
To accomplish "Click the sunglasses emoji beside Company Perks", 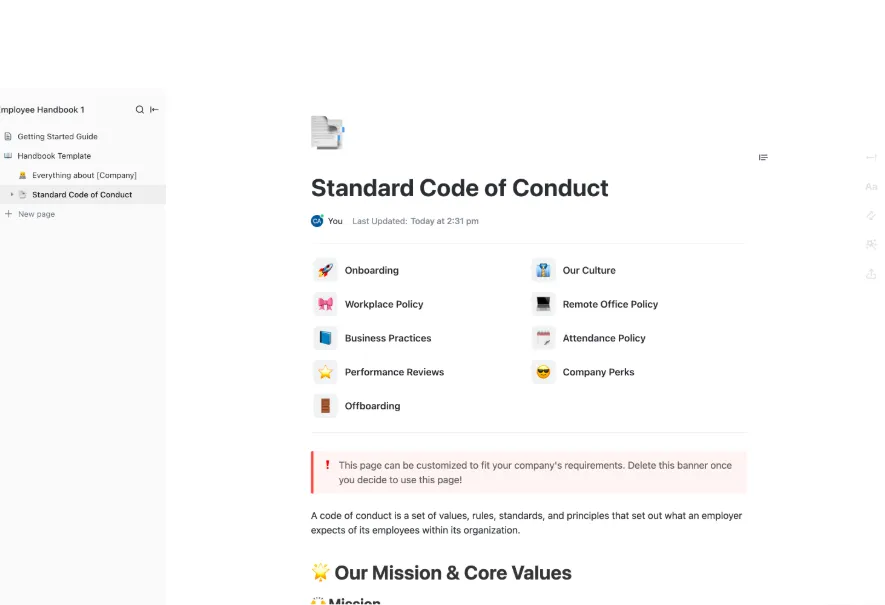I will (544, 372).
